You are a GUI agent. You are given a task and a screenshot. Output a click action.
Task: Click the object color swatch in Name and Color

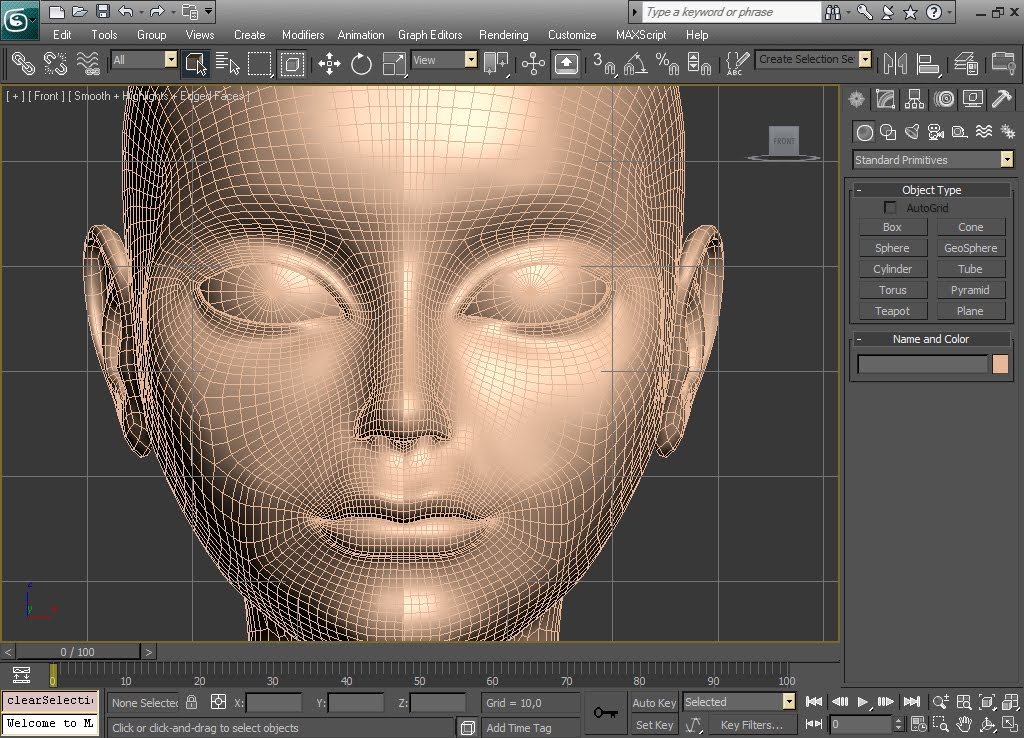click(x=1000, y=363)
